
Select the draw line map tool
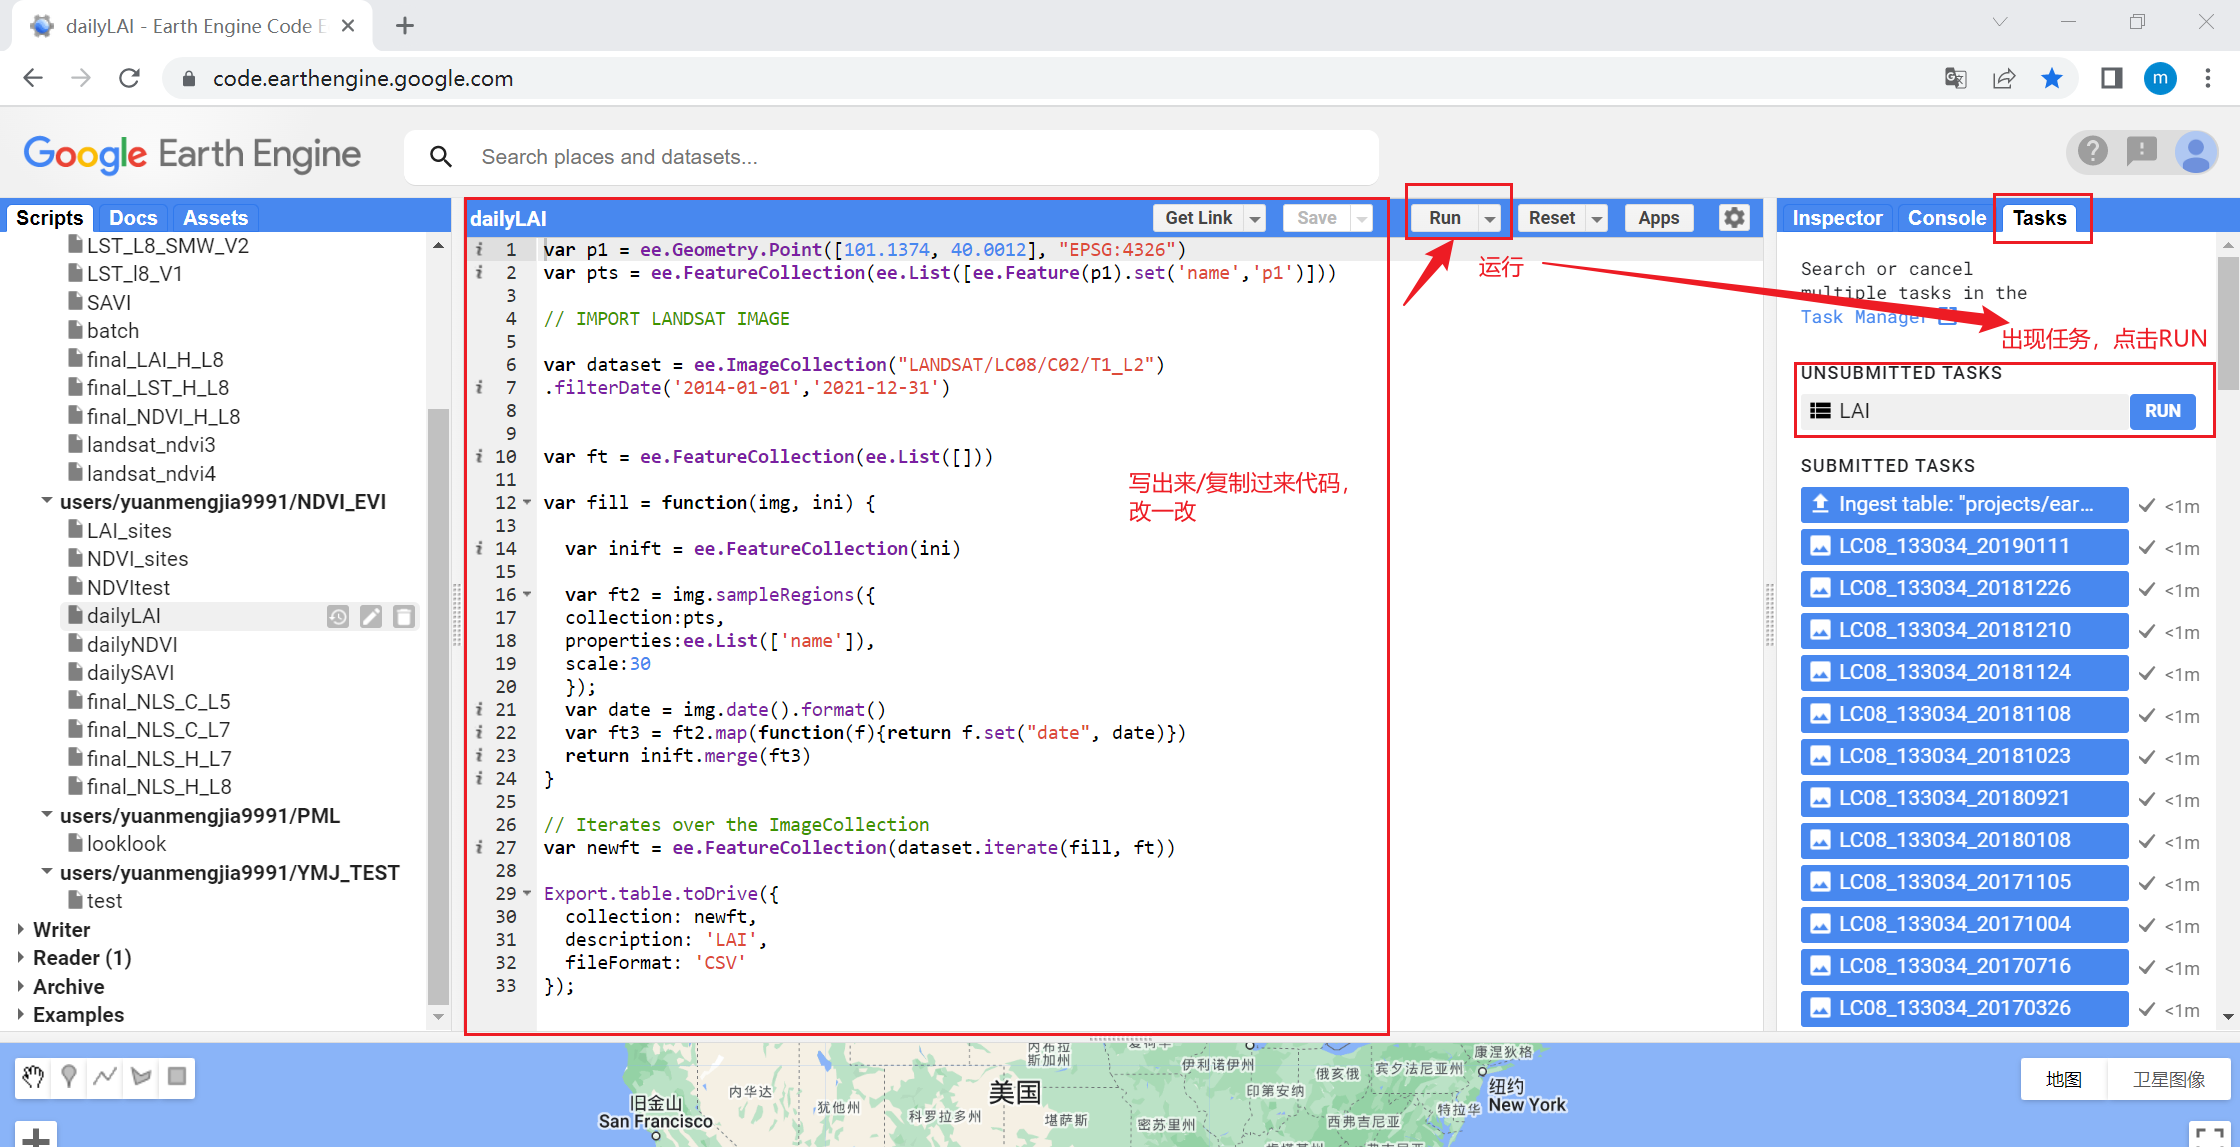pos(105,1077)
